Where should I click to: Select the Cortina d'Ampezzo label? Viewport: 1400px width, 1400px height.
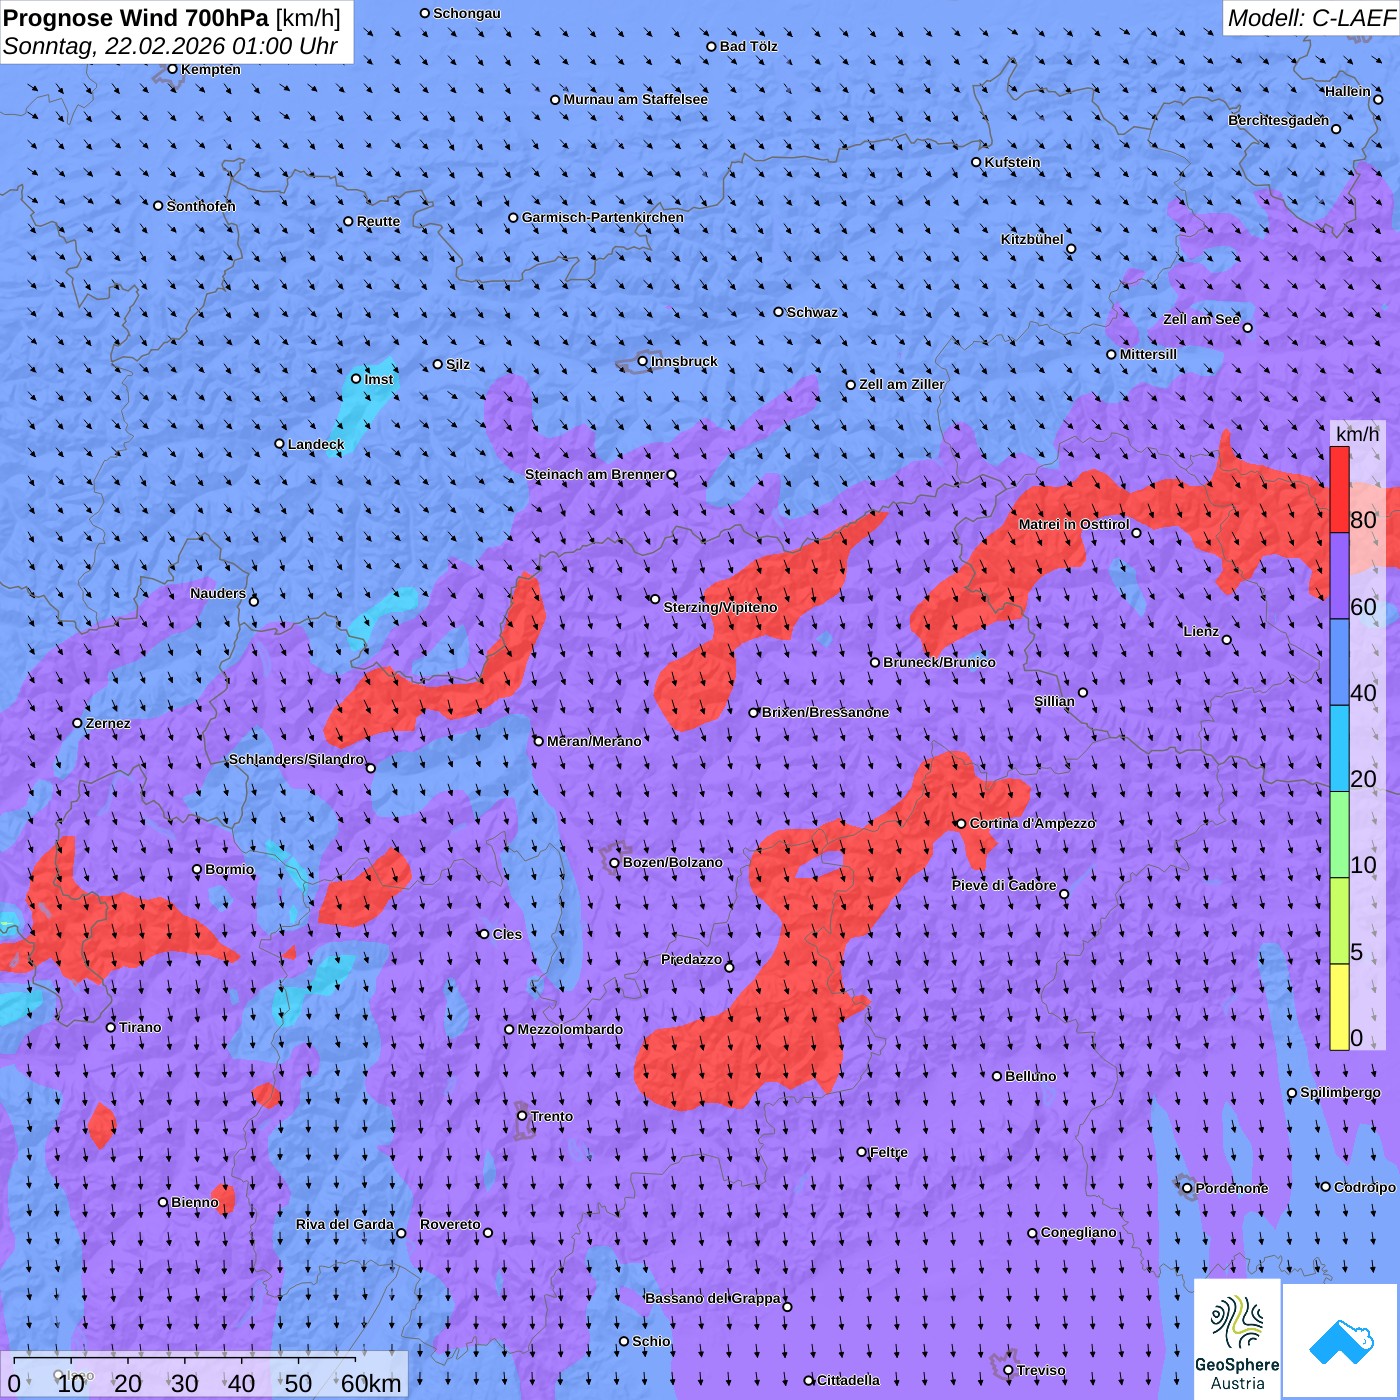pos(1033,823)
